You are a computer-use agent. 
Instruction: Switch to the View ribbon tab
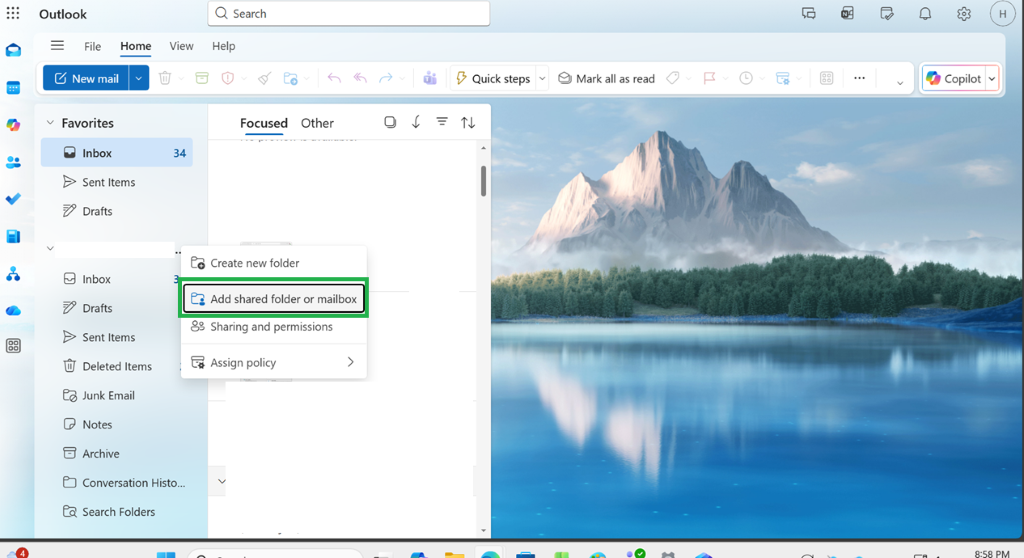coord(181,46)
